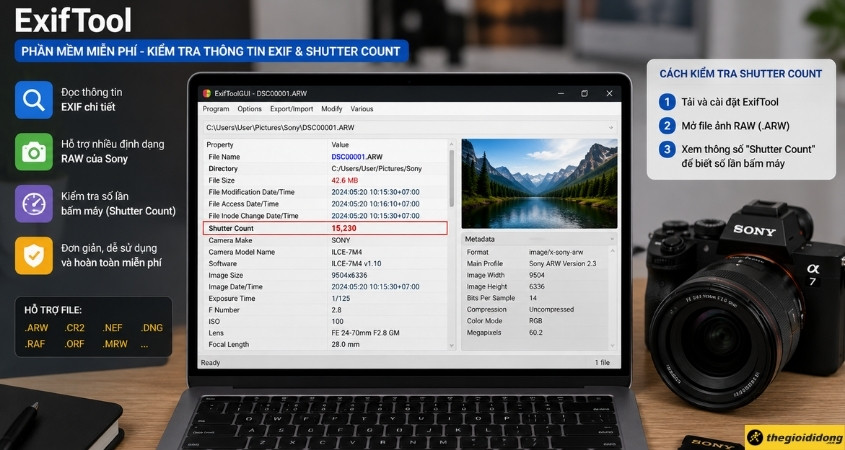The width and height of the screenshot is (845, 450).
Task: Click the 1/125 exposure time value
Action: pos(341,299)
